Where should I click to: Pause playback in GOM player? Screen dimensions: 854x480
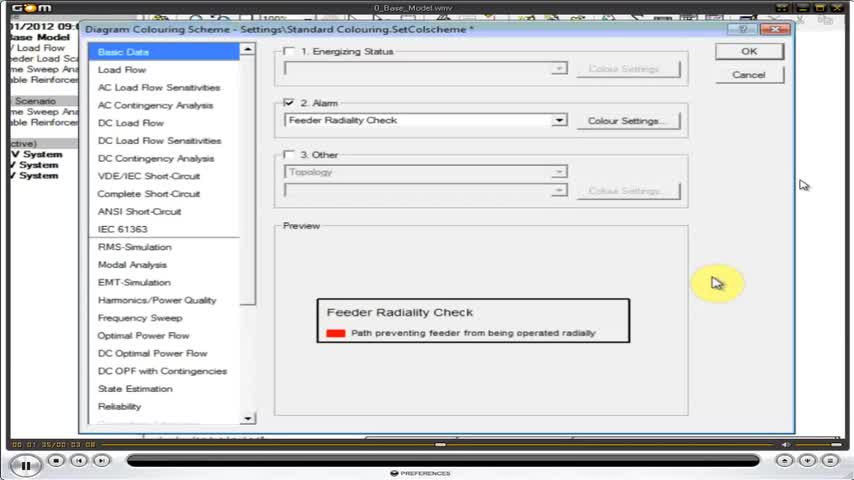pyautogui.click(x=25, y=466)
